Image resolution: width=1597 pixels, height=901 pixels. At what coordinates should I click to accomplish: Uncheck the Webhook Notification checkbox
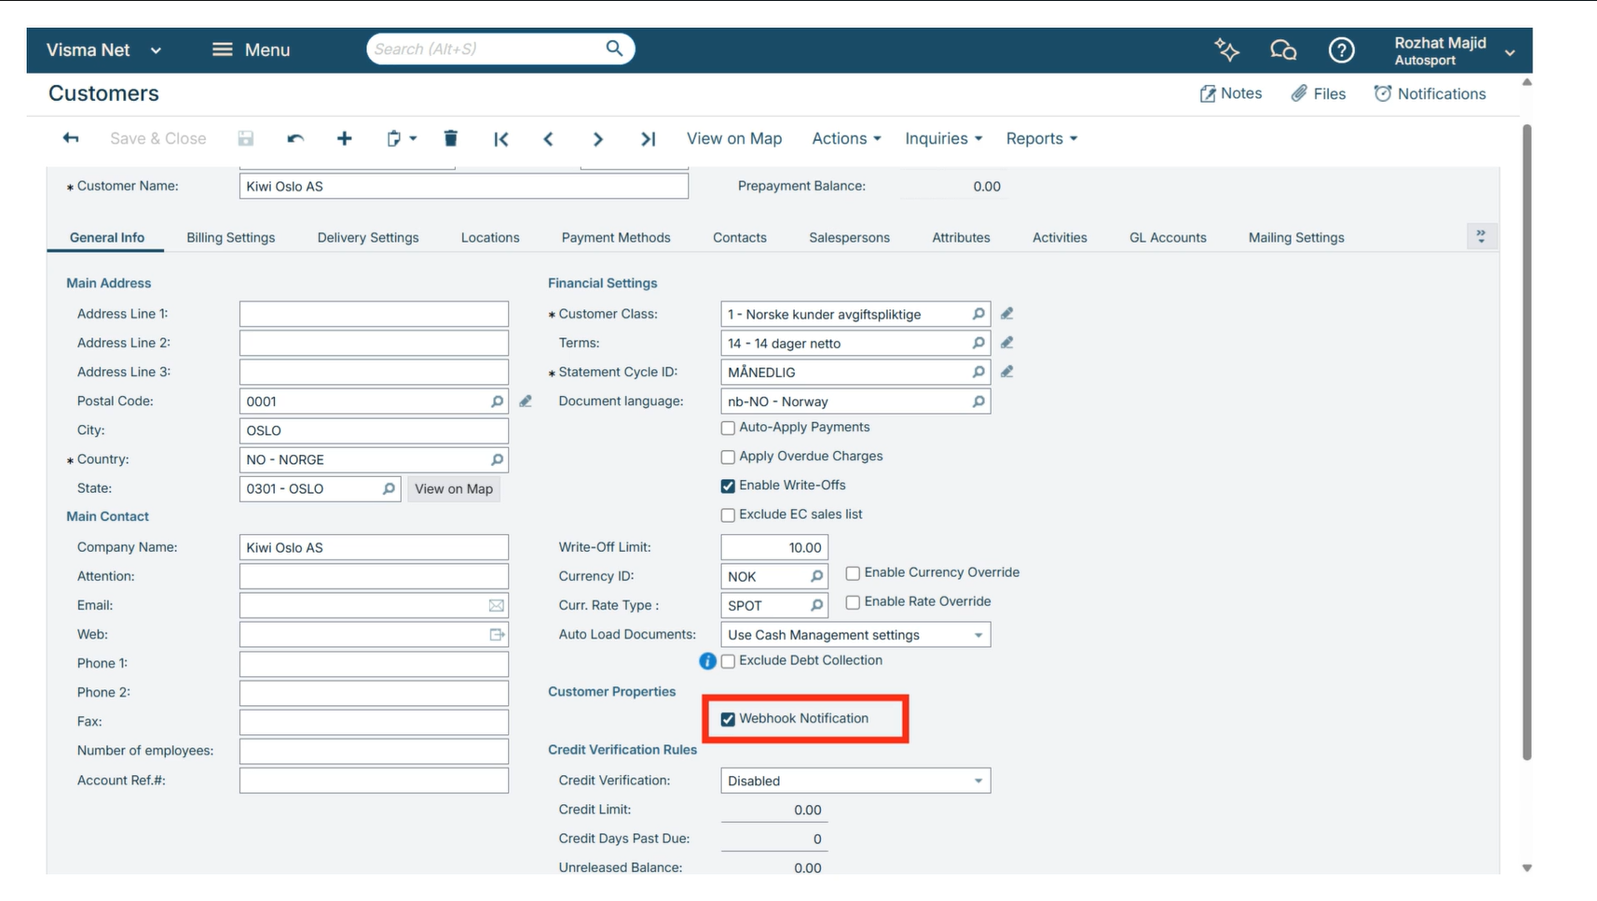point(728,719)
